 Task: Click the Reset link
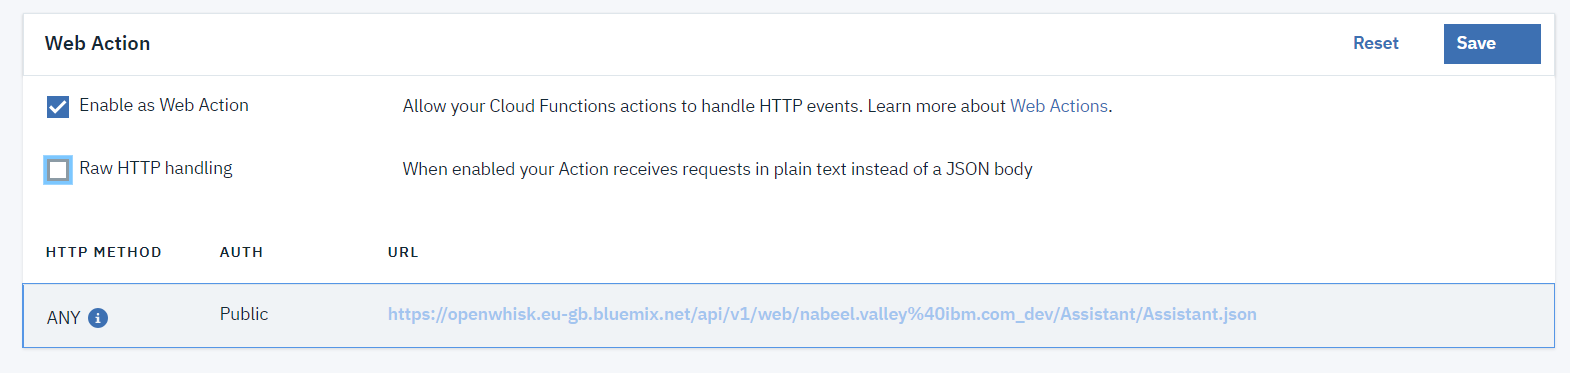pyautogui.click(x=1375, y=43)
